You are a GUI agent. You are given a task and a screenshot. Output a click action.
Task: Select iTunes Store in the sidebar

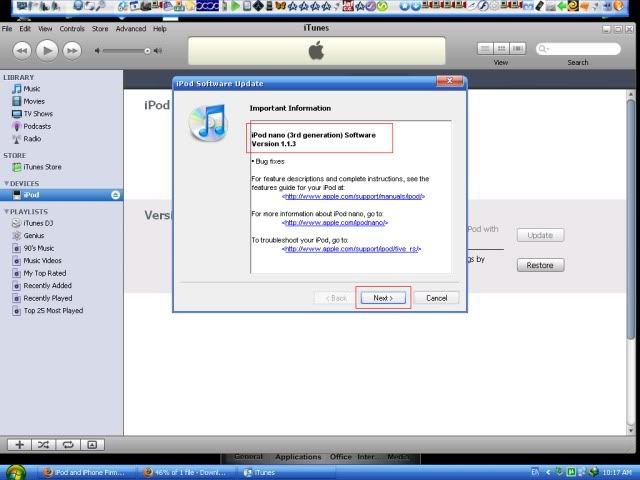coord(41,167)
